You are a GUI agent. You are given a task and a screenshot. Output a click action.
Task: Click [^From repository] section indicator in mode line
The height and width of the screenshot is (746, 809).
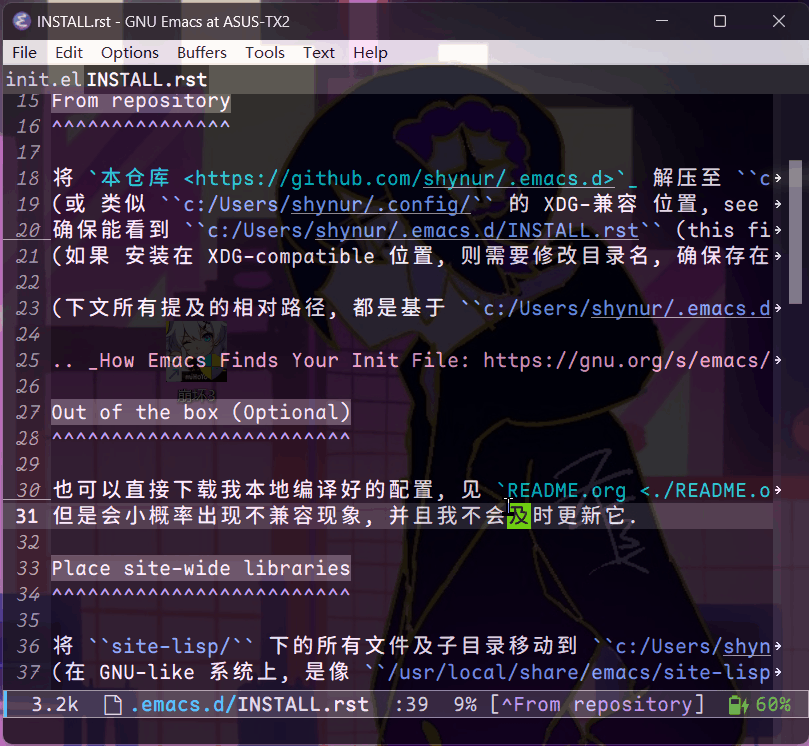coord(597,705)
